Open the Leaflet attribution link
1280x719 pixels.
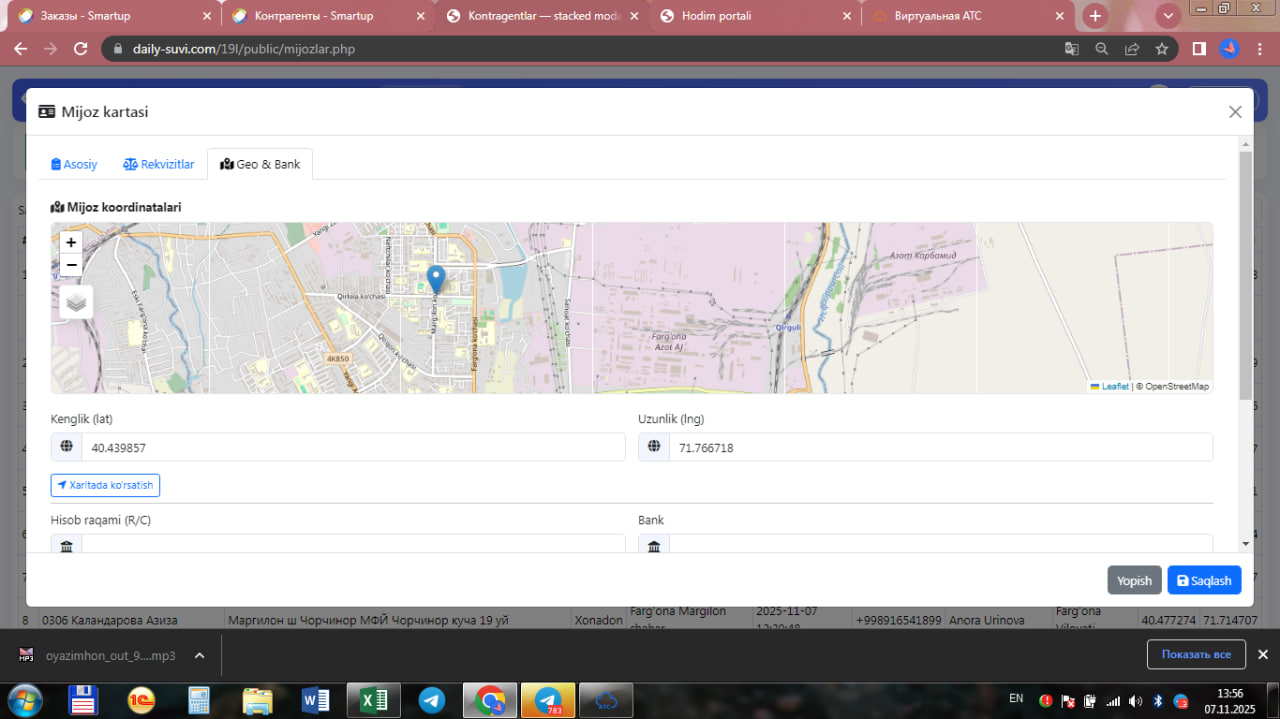pos(1114,386)
